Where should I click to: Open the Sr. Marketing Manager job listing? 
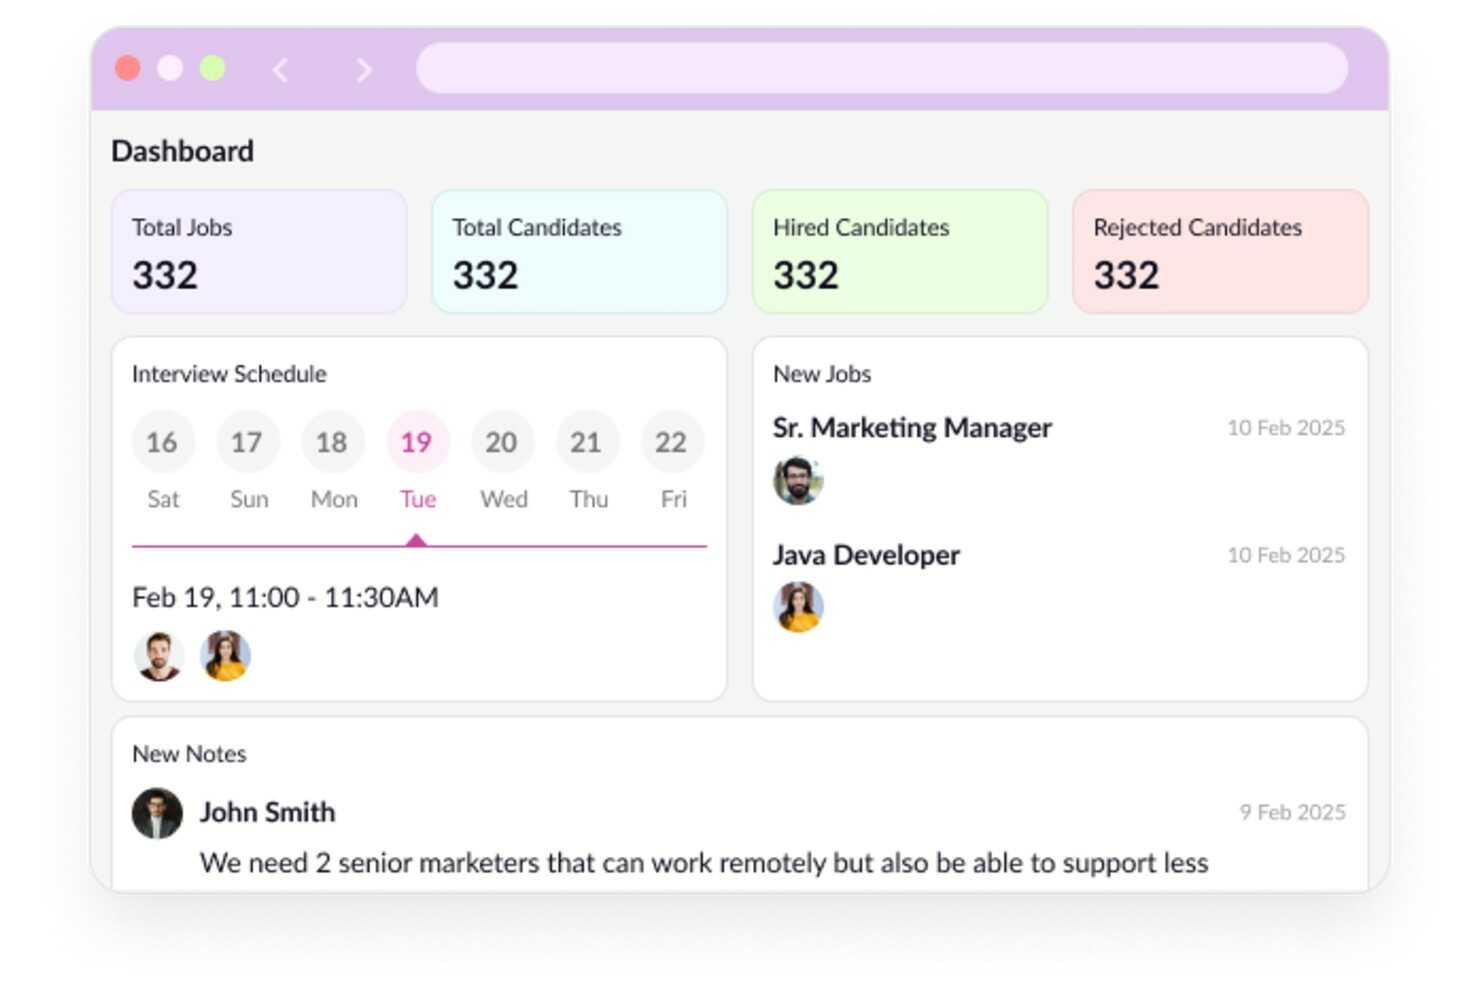[x=911, y=427]
